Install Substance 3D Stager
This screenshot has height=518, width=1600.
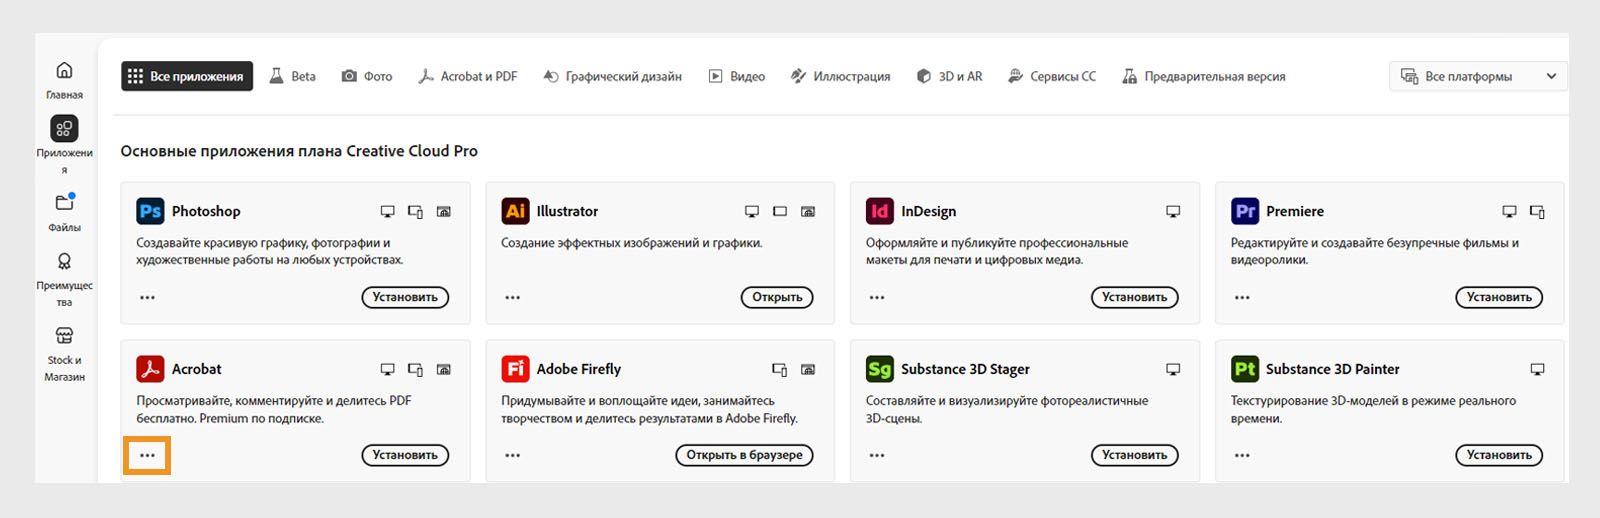[1135, 455]
